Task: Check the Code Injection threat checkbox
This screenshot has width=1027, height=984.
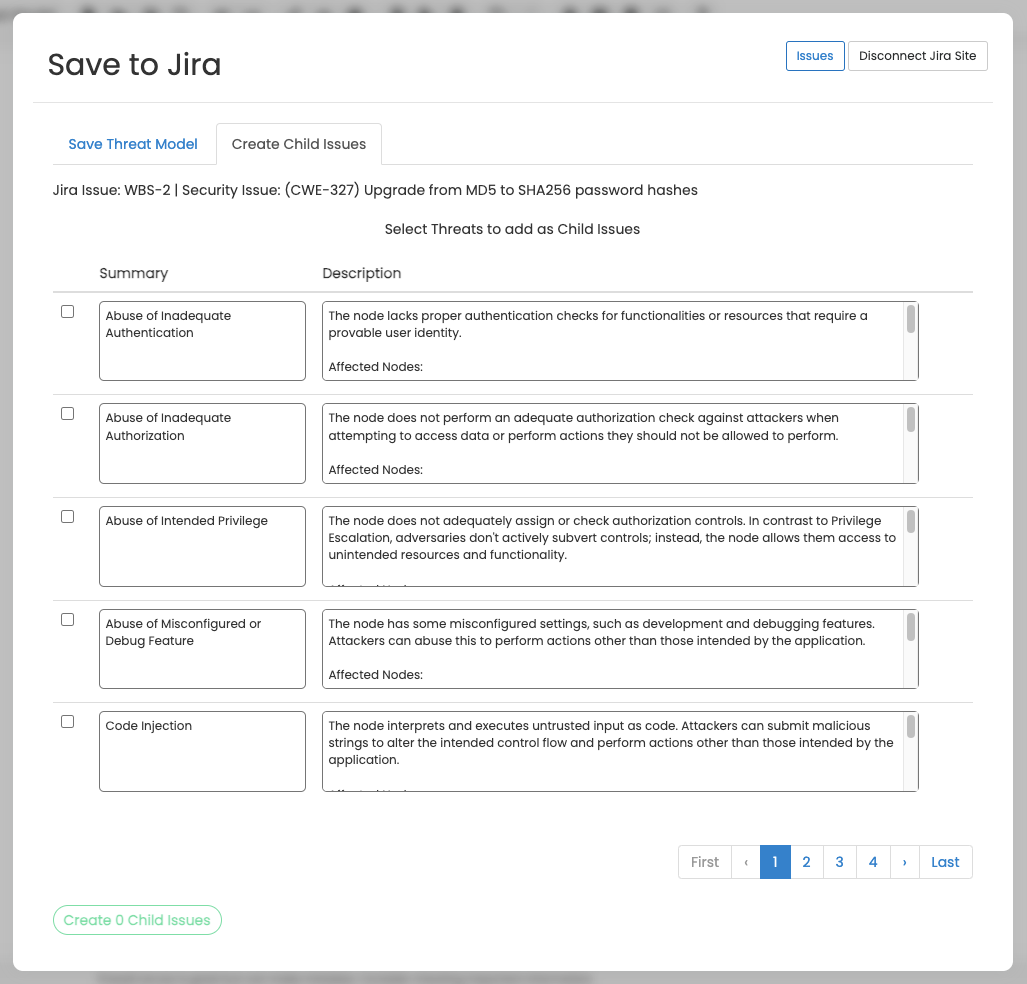Action: [x=68, y=721]
